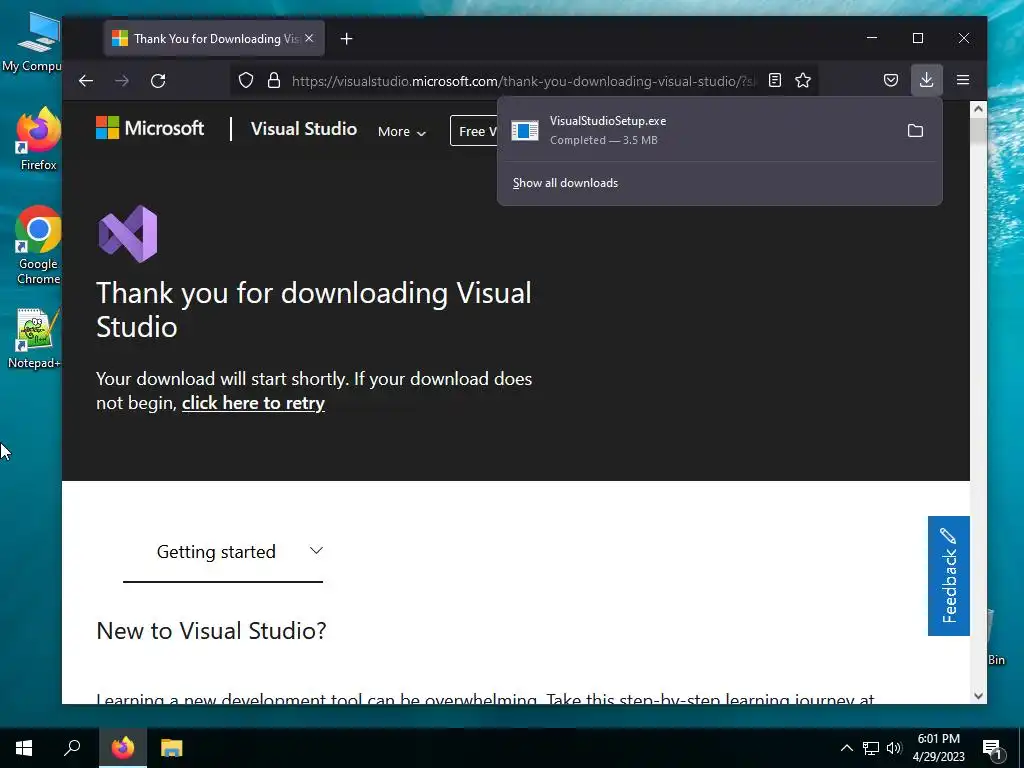View site security via the padlock icon
This screenshot has width=1024, height=768.
pos(274,80)
